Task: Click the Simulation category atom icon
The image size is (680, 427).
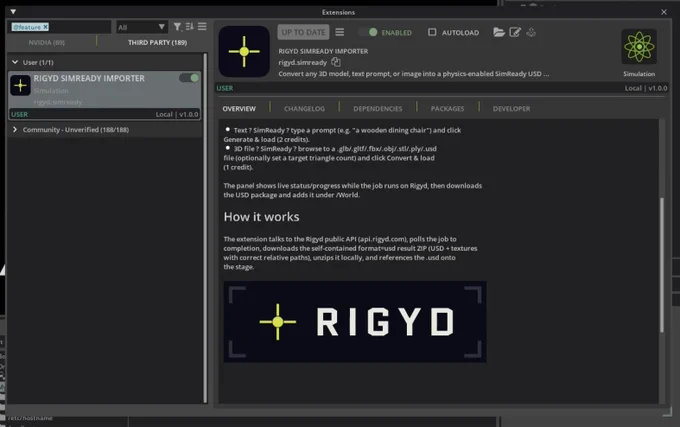Action: pos(639,46)
